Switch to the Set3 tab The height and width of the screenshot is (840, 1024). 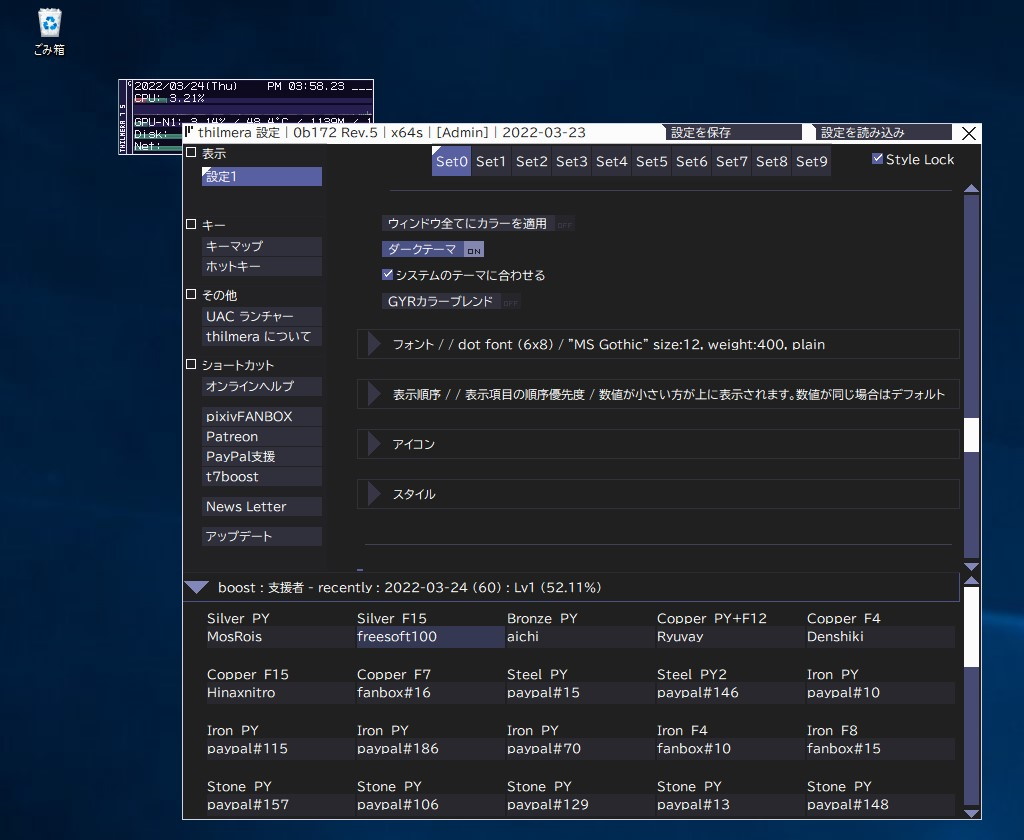click(571, 160)
